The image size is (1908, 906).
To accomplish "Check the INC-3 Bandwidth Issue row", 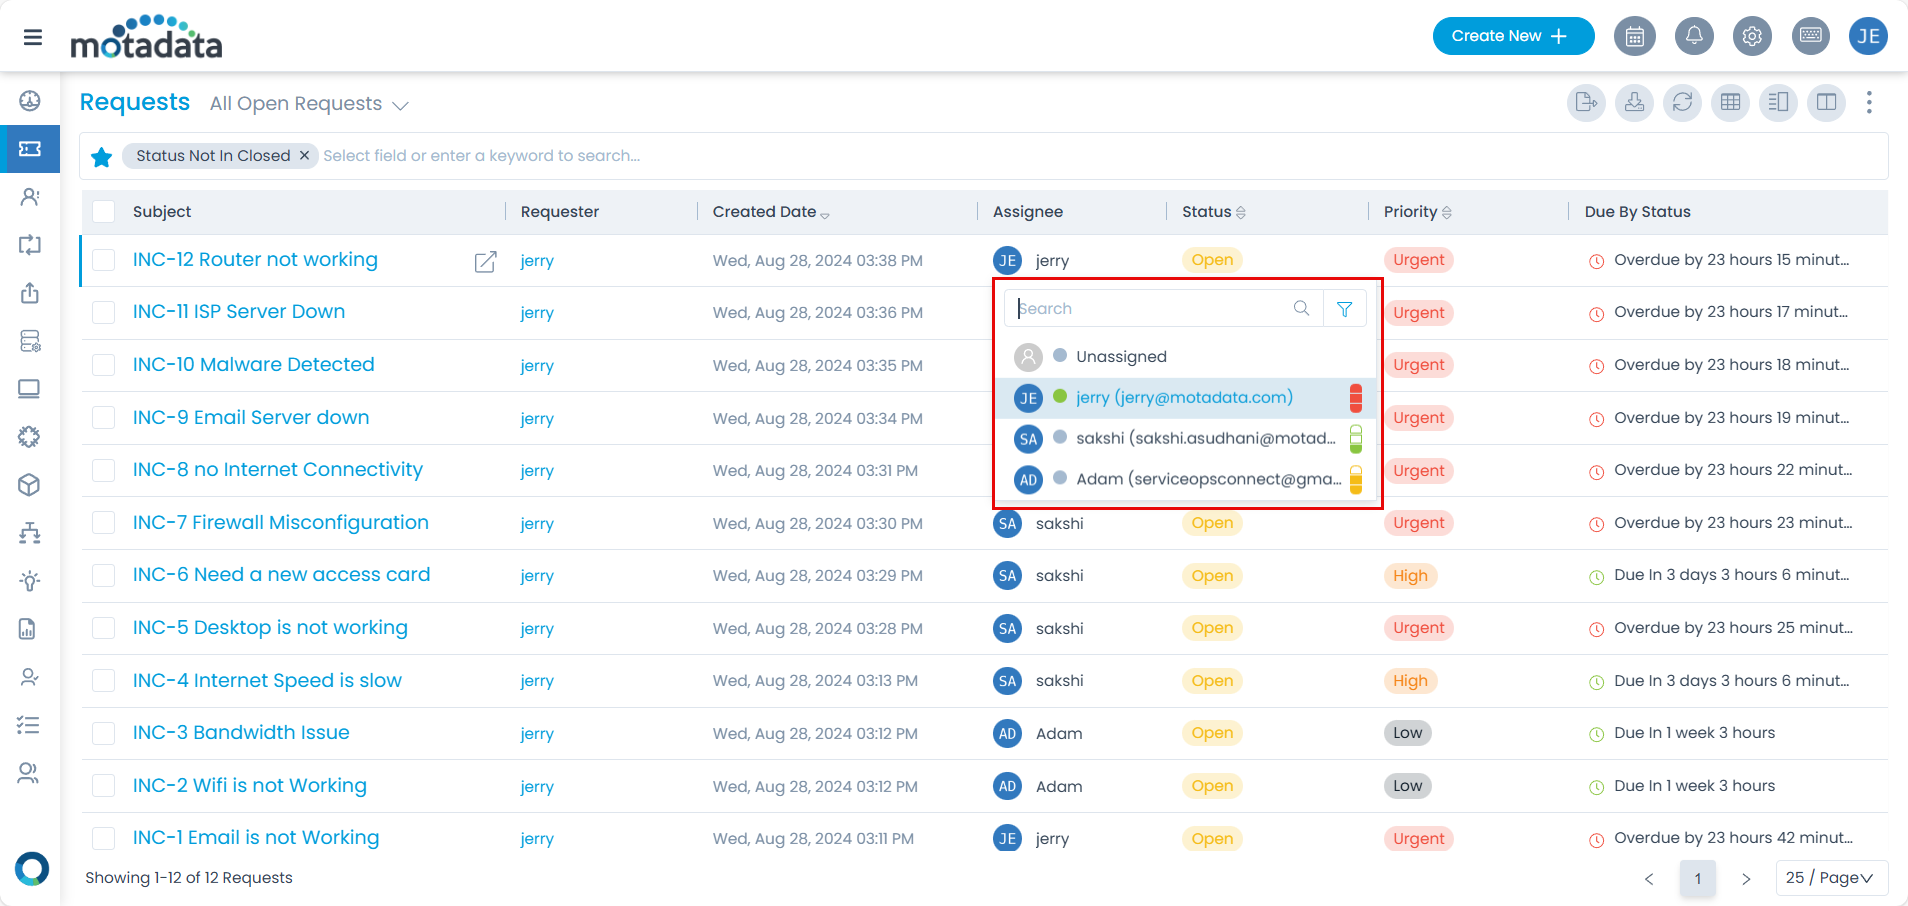I will pos(103,733).
